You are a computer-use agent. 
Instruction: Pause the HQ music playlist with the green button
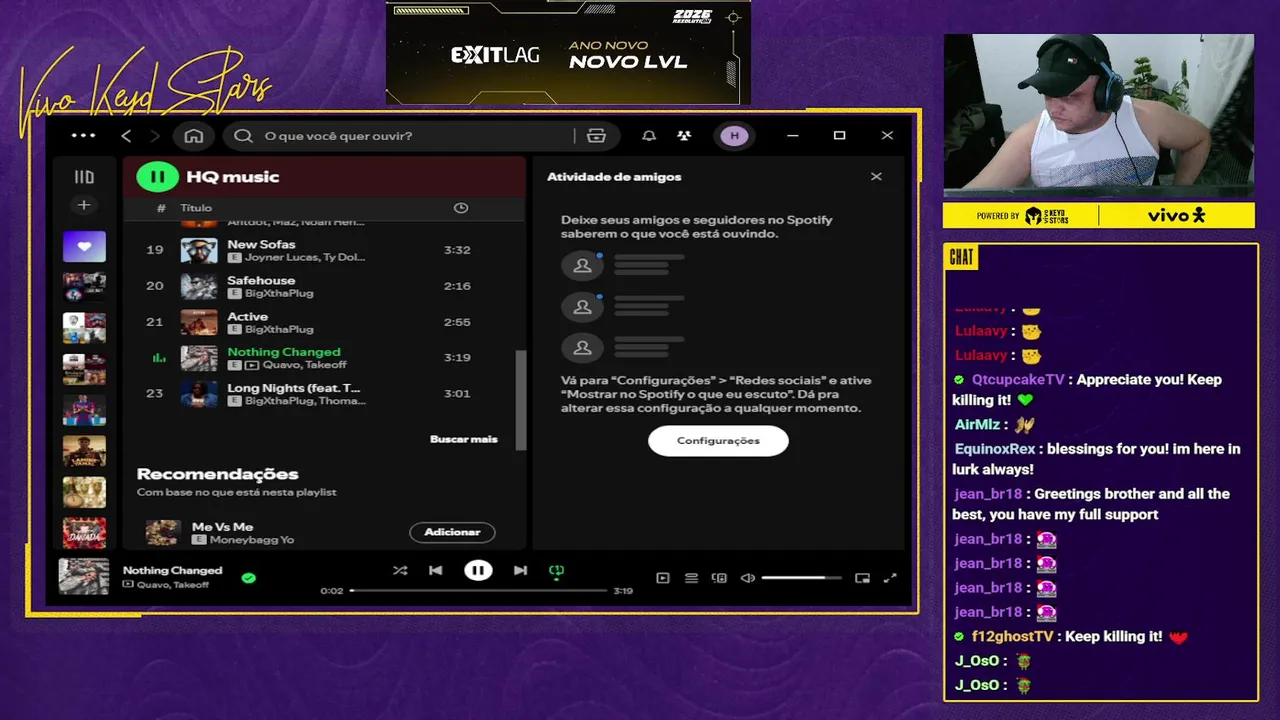(157, 177)
